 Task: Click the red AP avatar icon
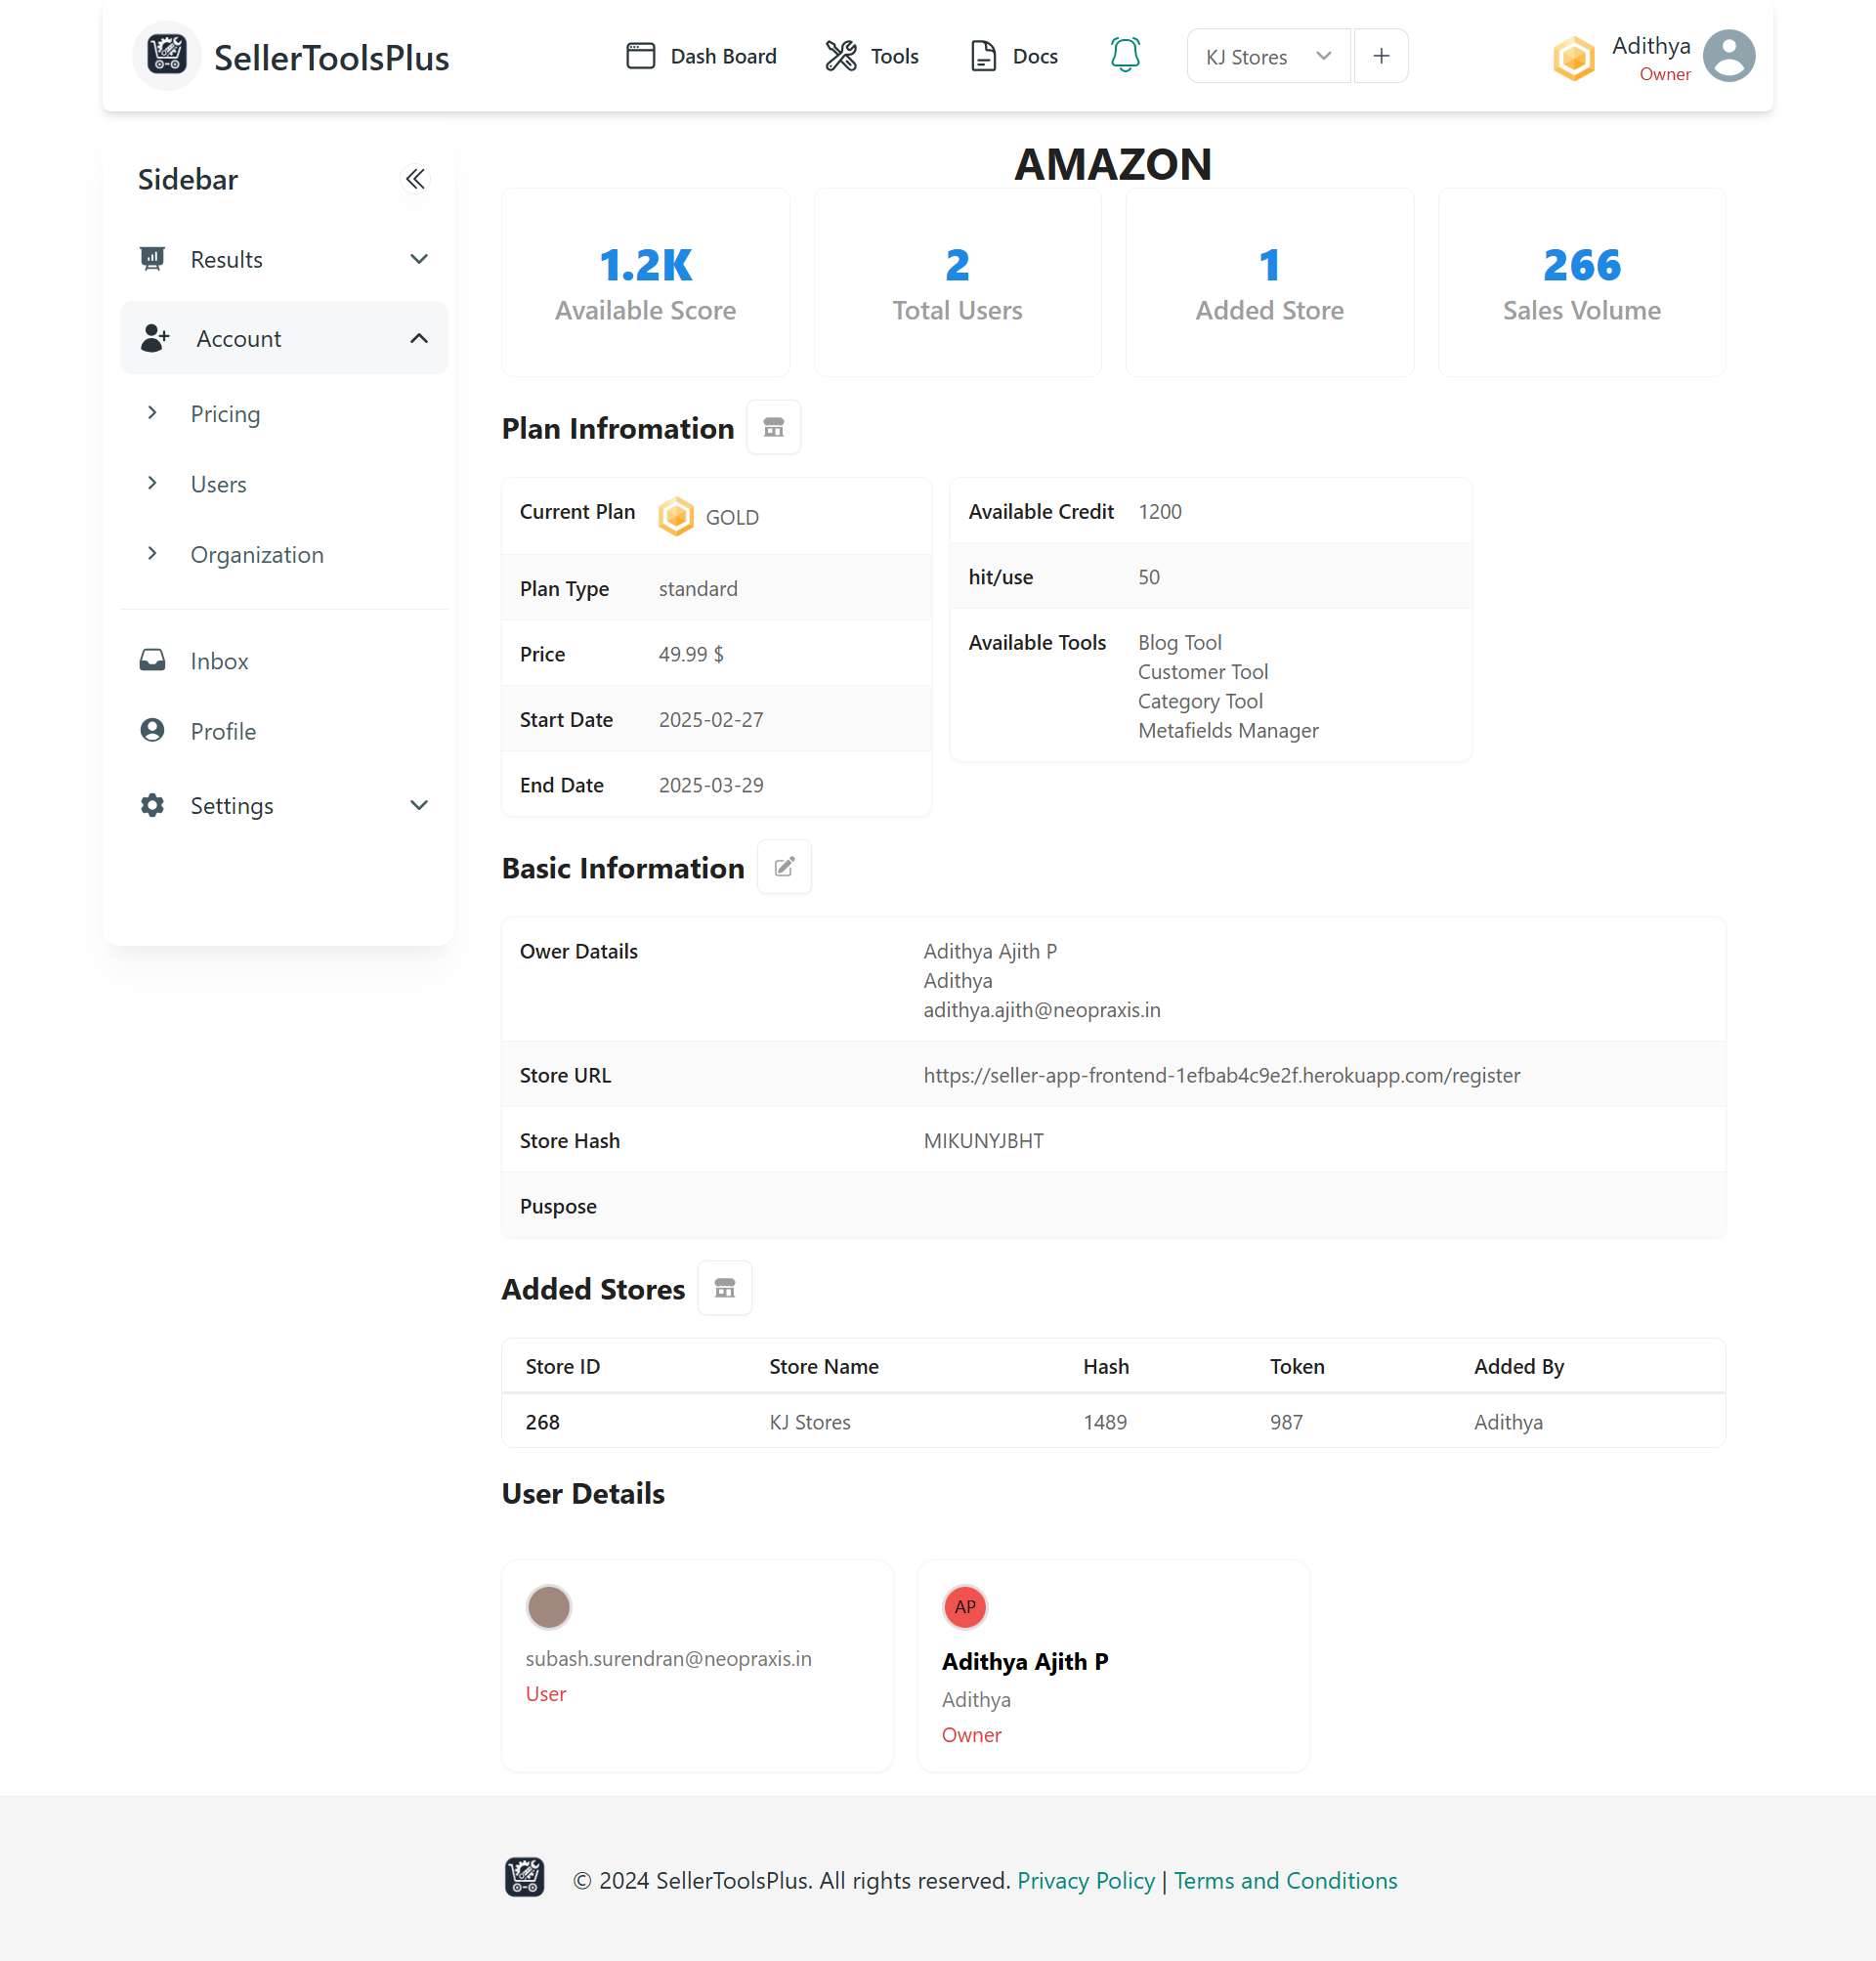[x=964, y=1607]
